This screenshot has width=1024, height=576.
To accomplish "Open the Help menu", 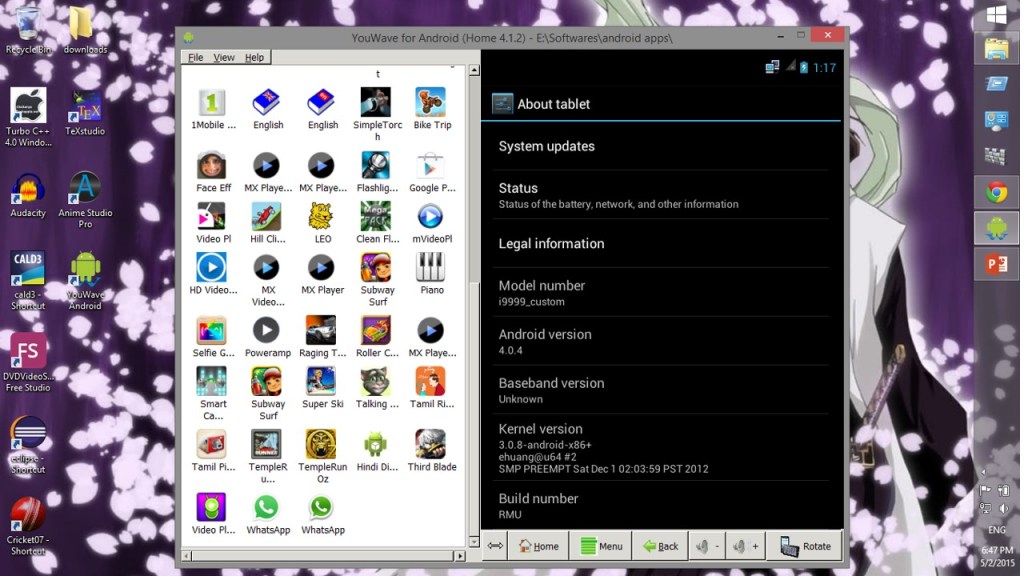I will pyautogui.click(x=254, y=57).
